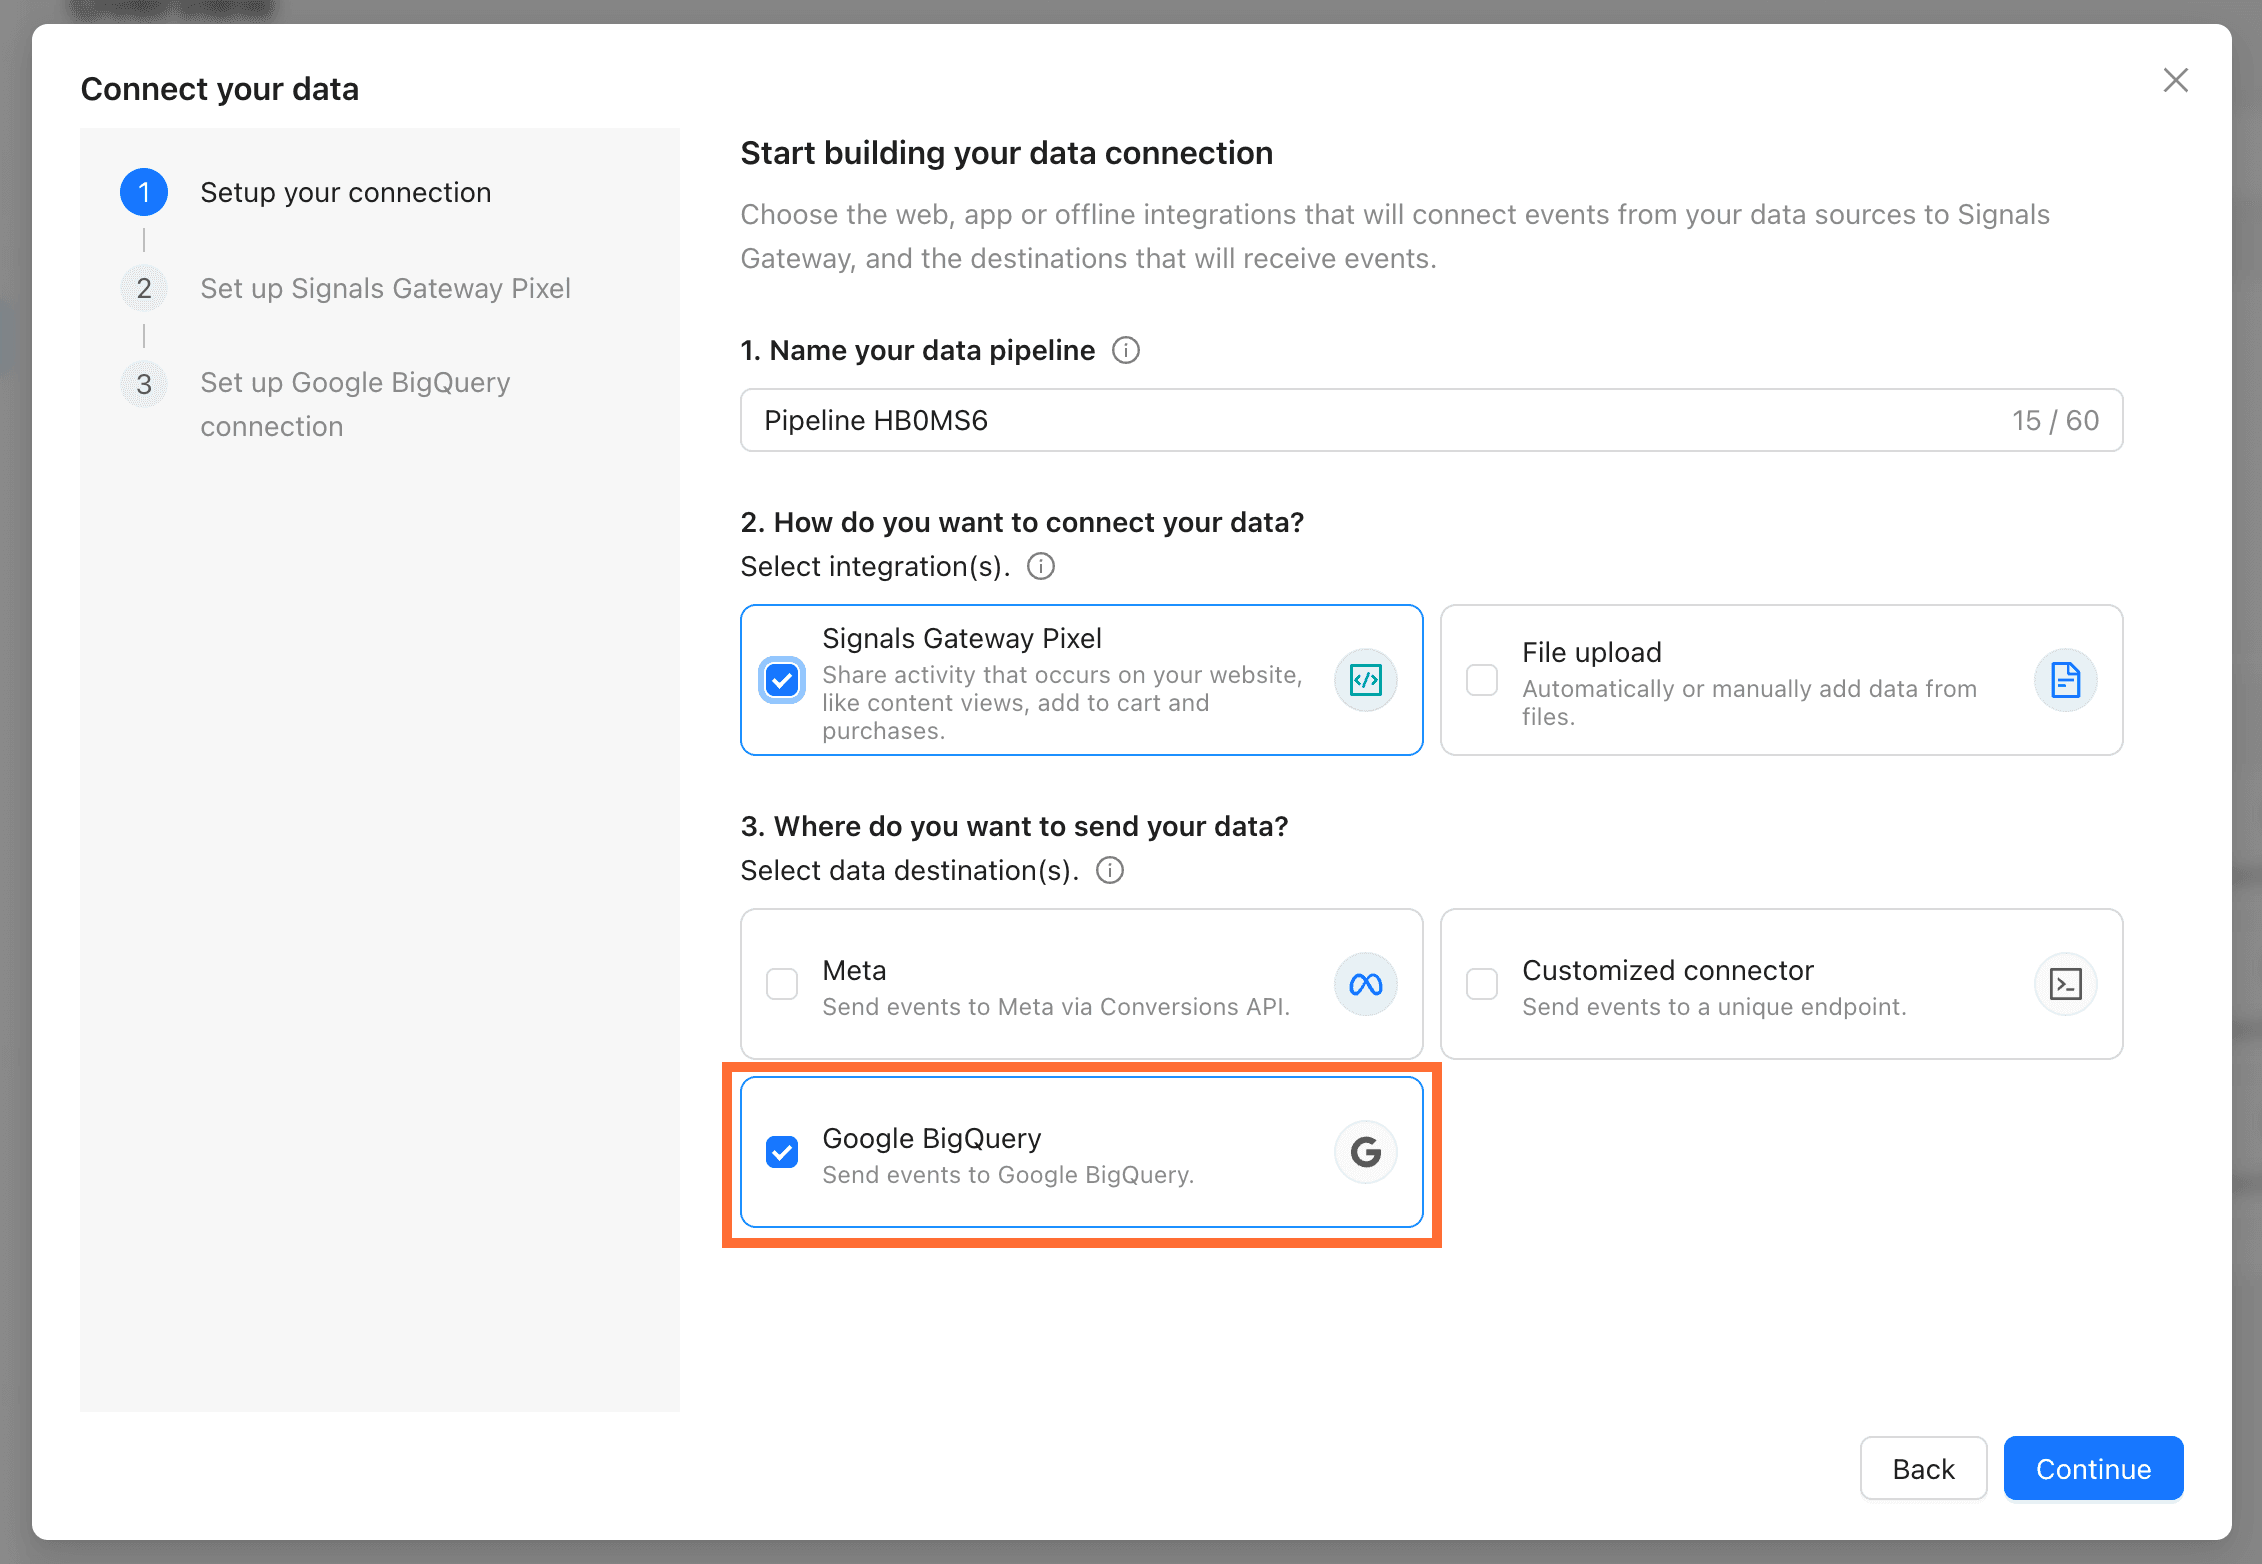Click the Google BigQuery card title
This screenshot has height=1564, width=2262.
tap(931, 1138)
